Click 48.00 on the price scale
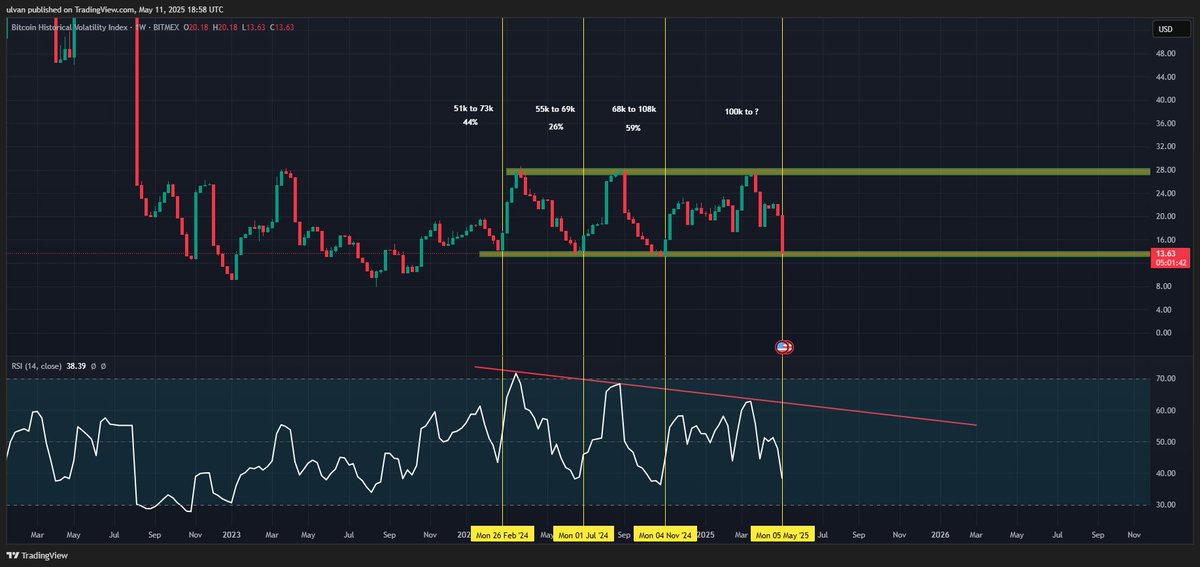The height and width of the screenshot is (567, 1200). coord(1165,54)
